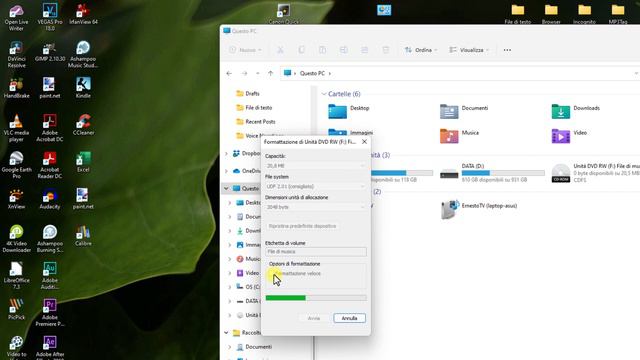Click the GIMP 2.10.30 desktop shortcut
640x360 pixels.
tap(50, 51)
